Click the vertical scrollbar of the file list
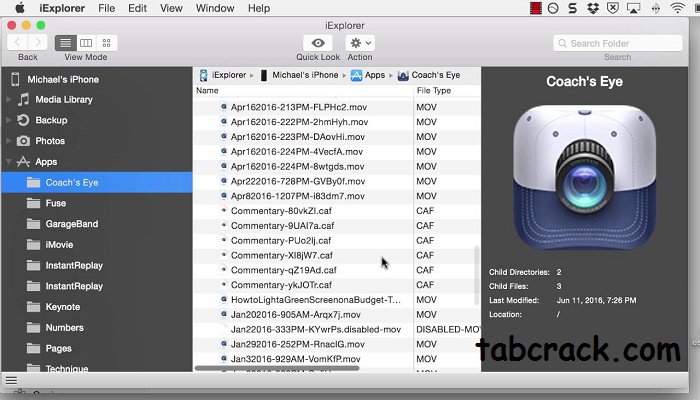This screenshot has width=700, height=400. point(476,275)
